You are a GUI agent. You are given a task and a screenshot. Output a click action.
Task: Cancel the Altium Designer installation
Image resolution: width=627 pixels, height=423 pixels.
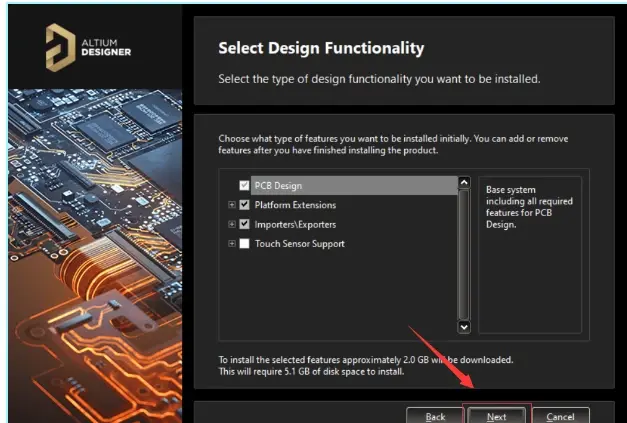561,416
